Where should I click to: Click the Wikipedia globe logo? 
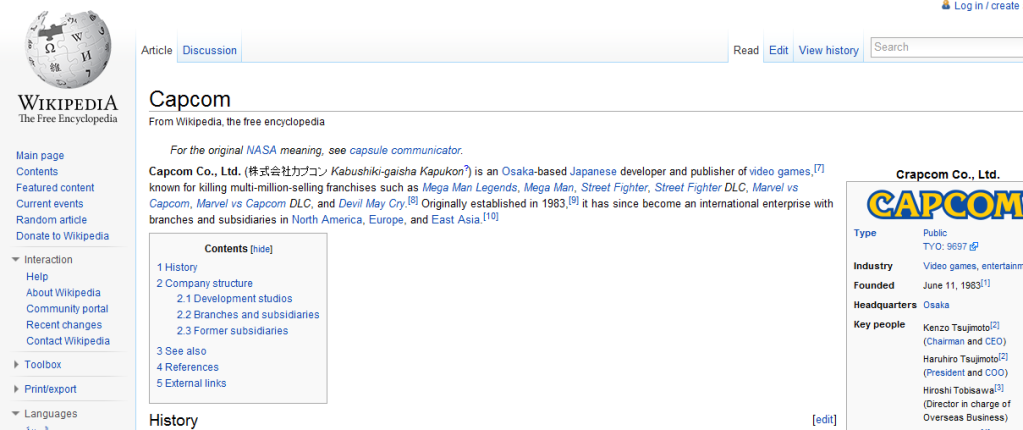(x=67, y=50)
